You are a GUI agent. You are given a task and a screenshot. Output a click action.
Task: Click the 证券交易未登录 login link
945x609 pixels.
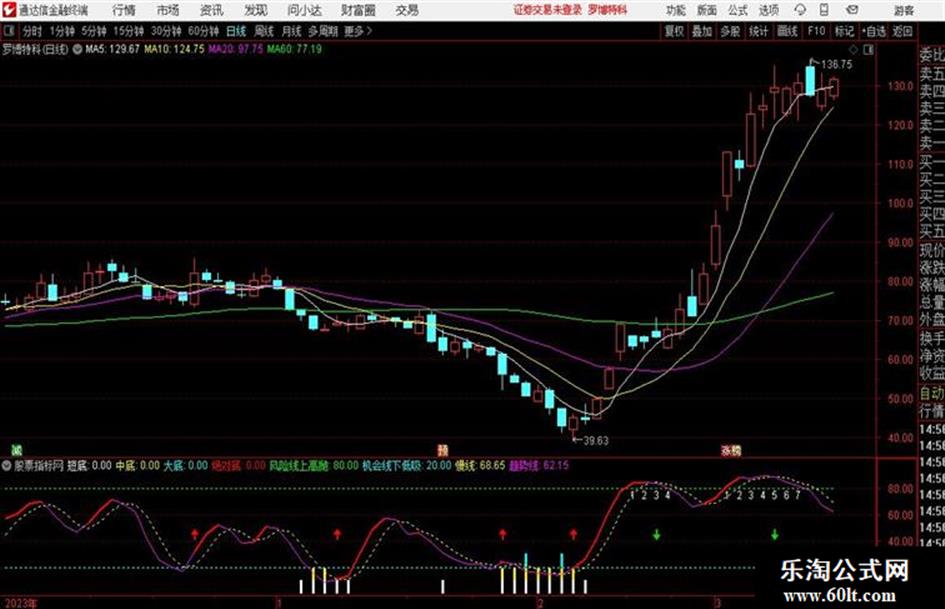(548, 10)
